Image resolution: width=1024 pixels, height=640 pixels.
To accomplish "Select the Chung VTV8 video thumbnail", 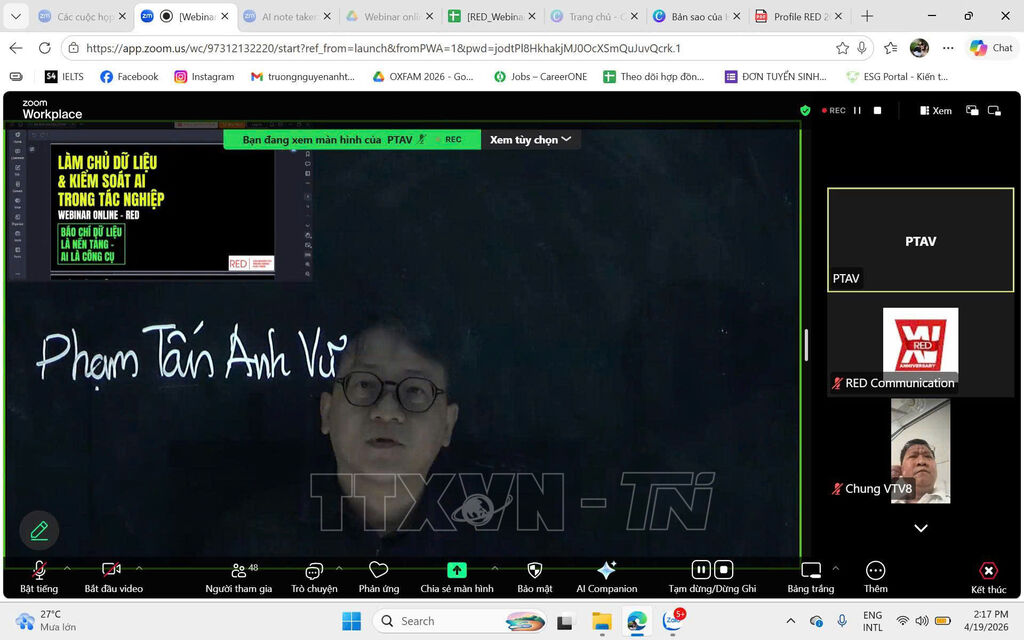I will pos(920,450).
